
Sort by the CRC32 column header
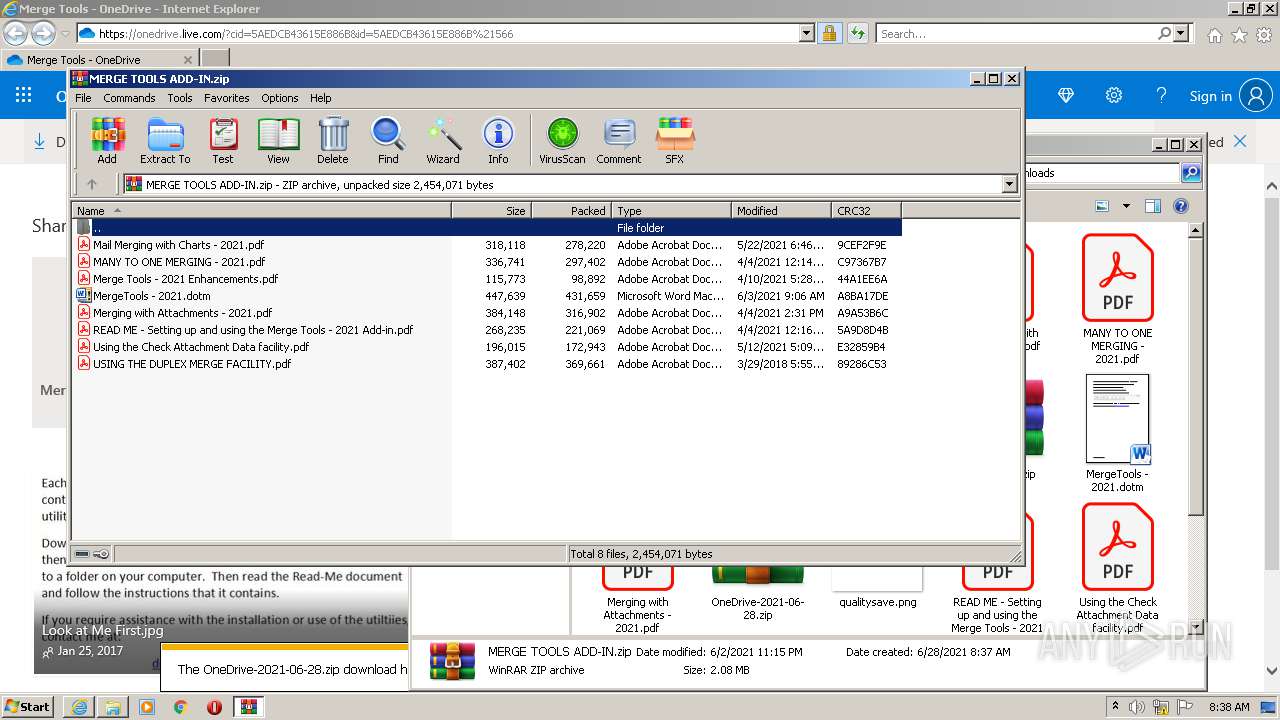pyautogui.click(x=866, y=210)
